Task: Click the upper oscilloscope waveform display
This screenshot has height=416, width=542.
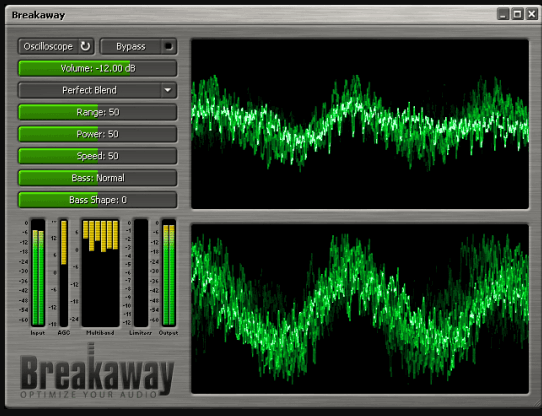Action: 360,124
